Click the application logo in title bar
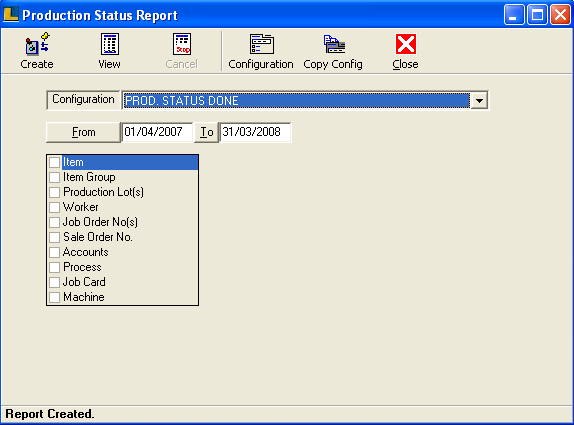The height and width of the screenshot is (425, 574). pyautogui.click(x=11, y=15)
